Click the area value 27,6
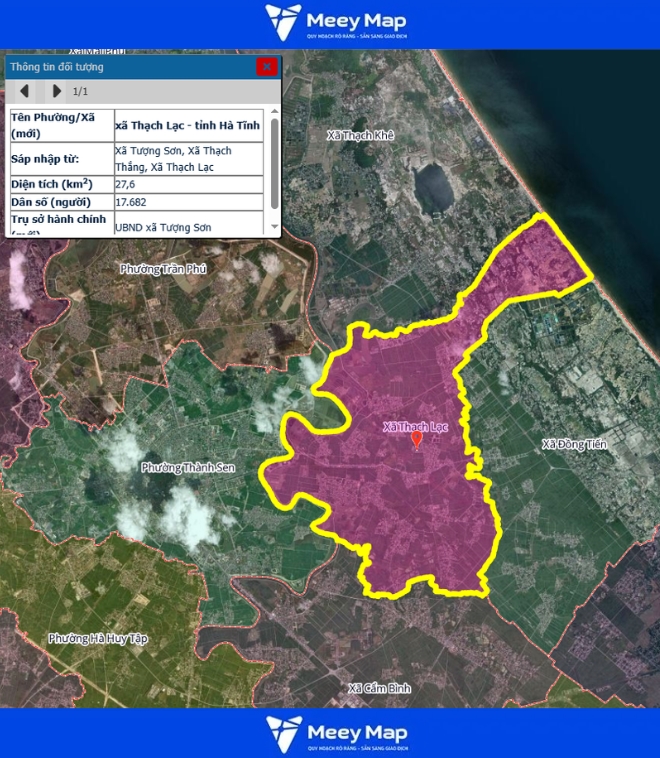This screenshot has width=660, height=758. tap(126, 184)
